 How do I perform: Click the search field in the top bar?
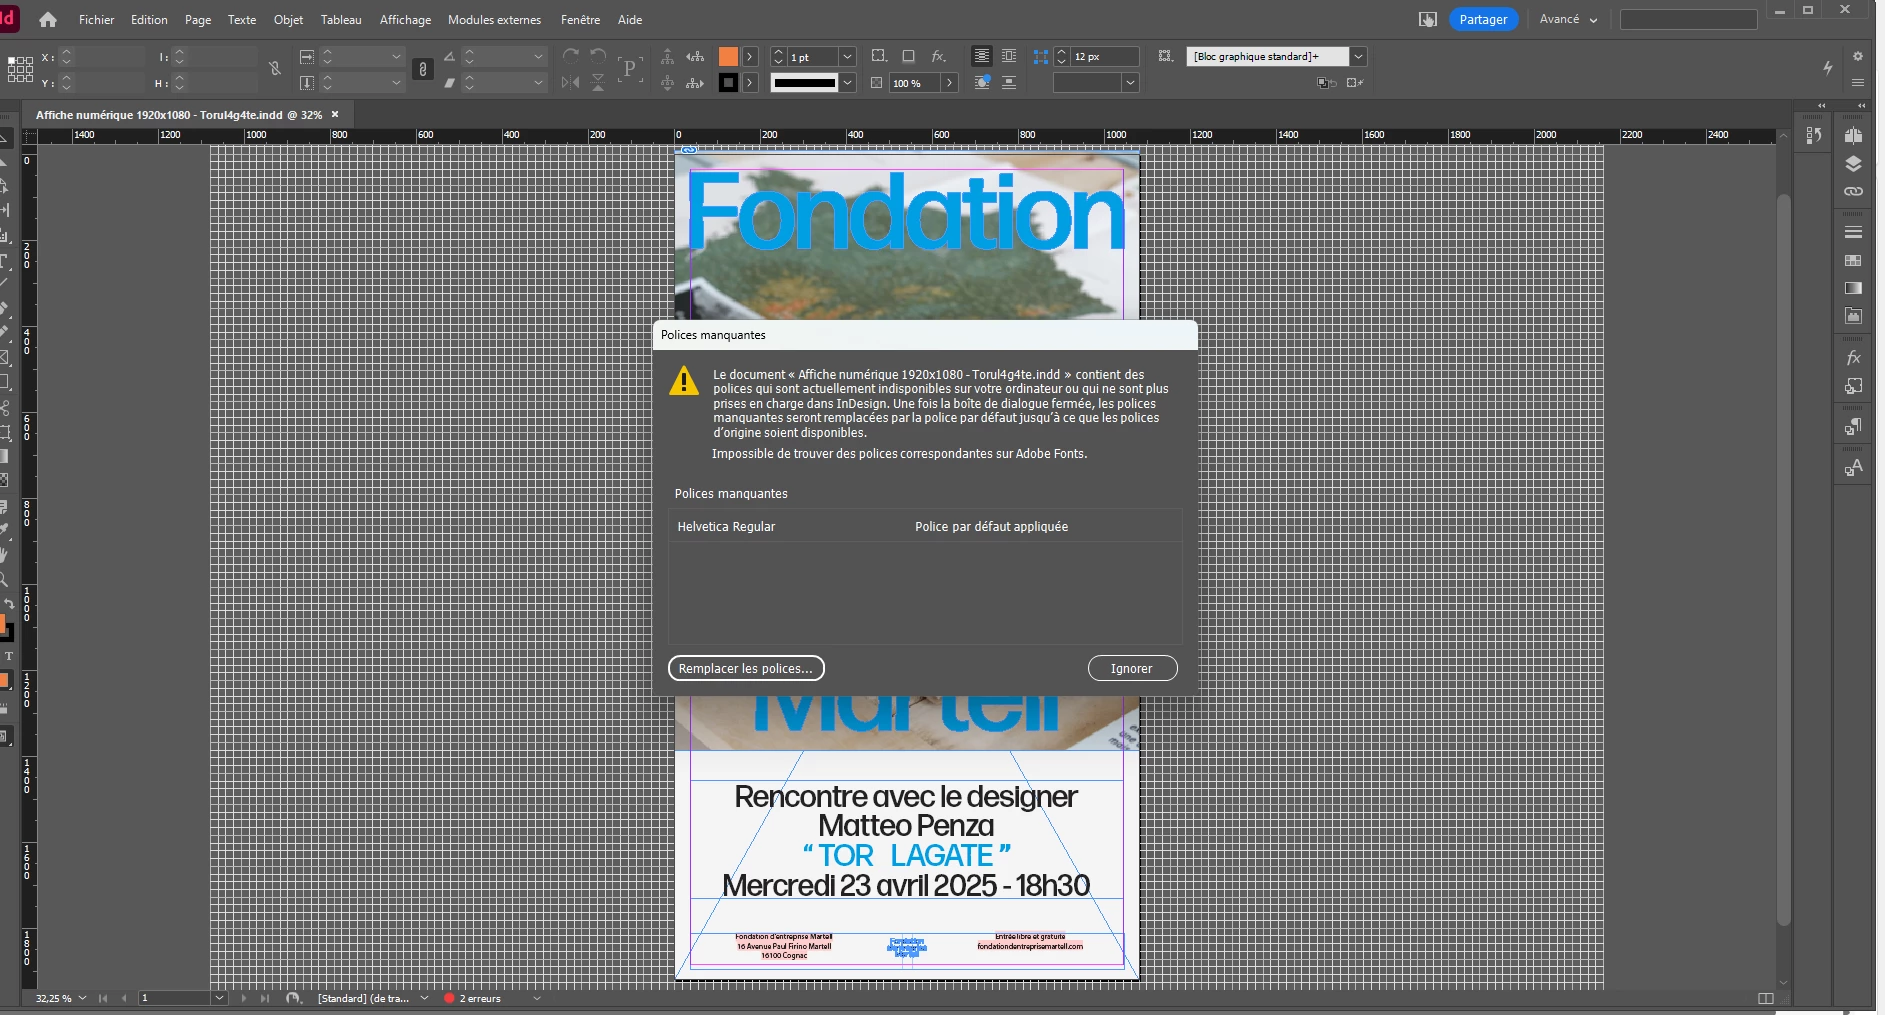click(x=1688, y=19)
